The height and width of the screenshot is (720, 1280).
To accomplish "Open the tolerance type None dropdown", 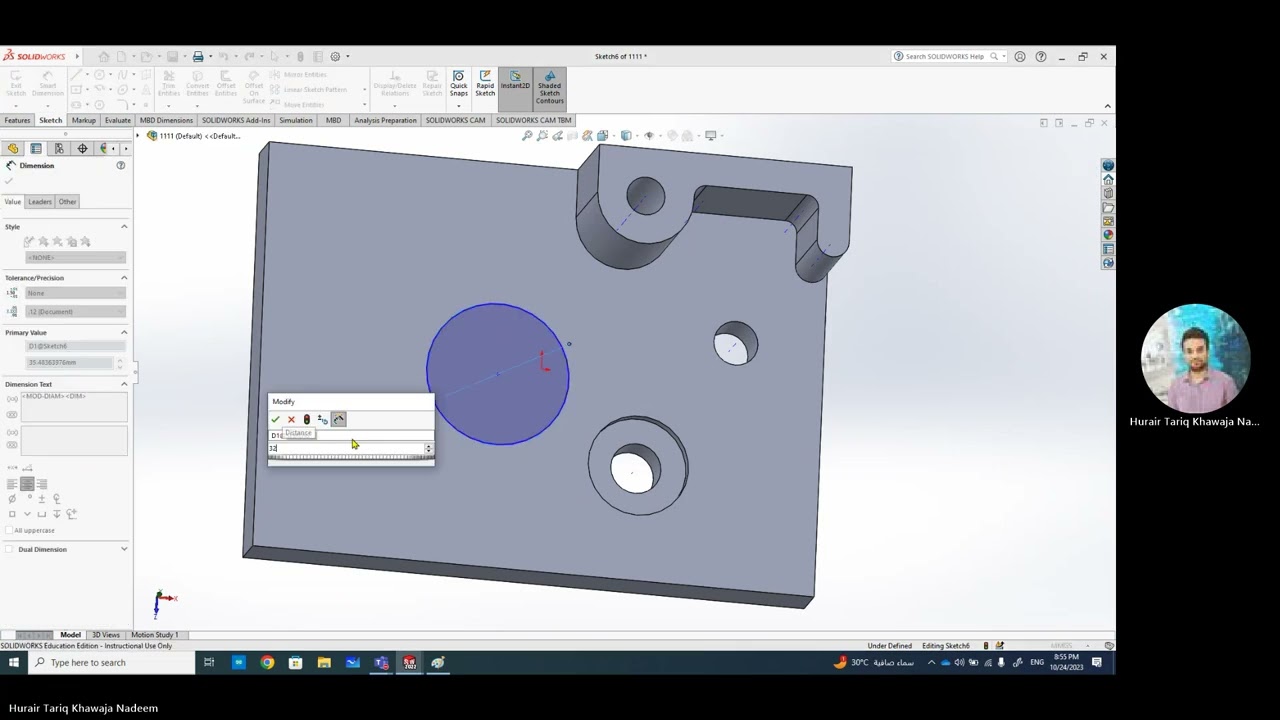I will coord(76,293).
